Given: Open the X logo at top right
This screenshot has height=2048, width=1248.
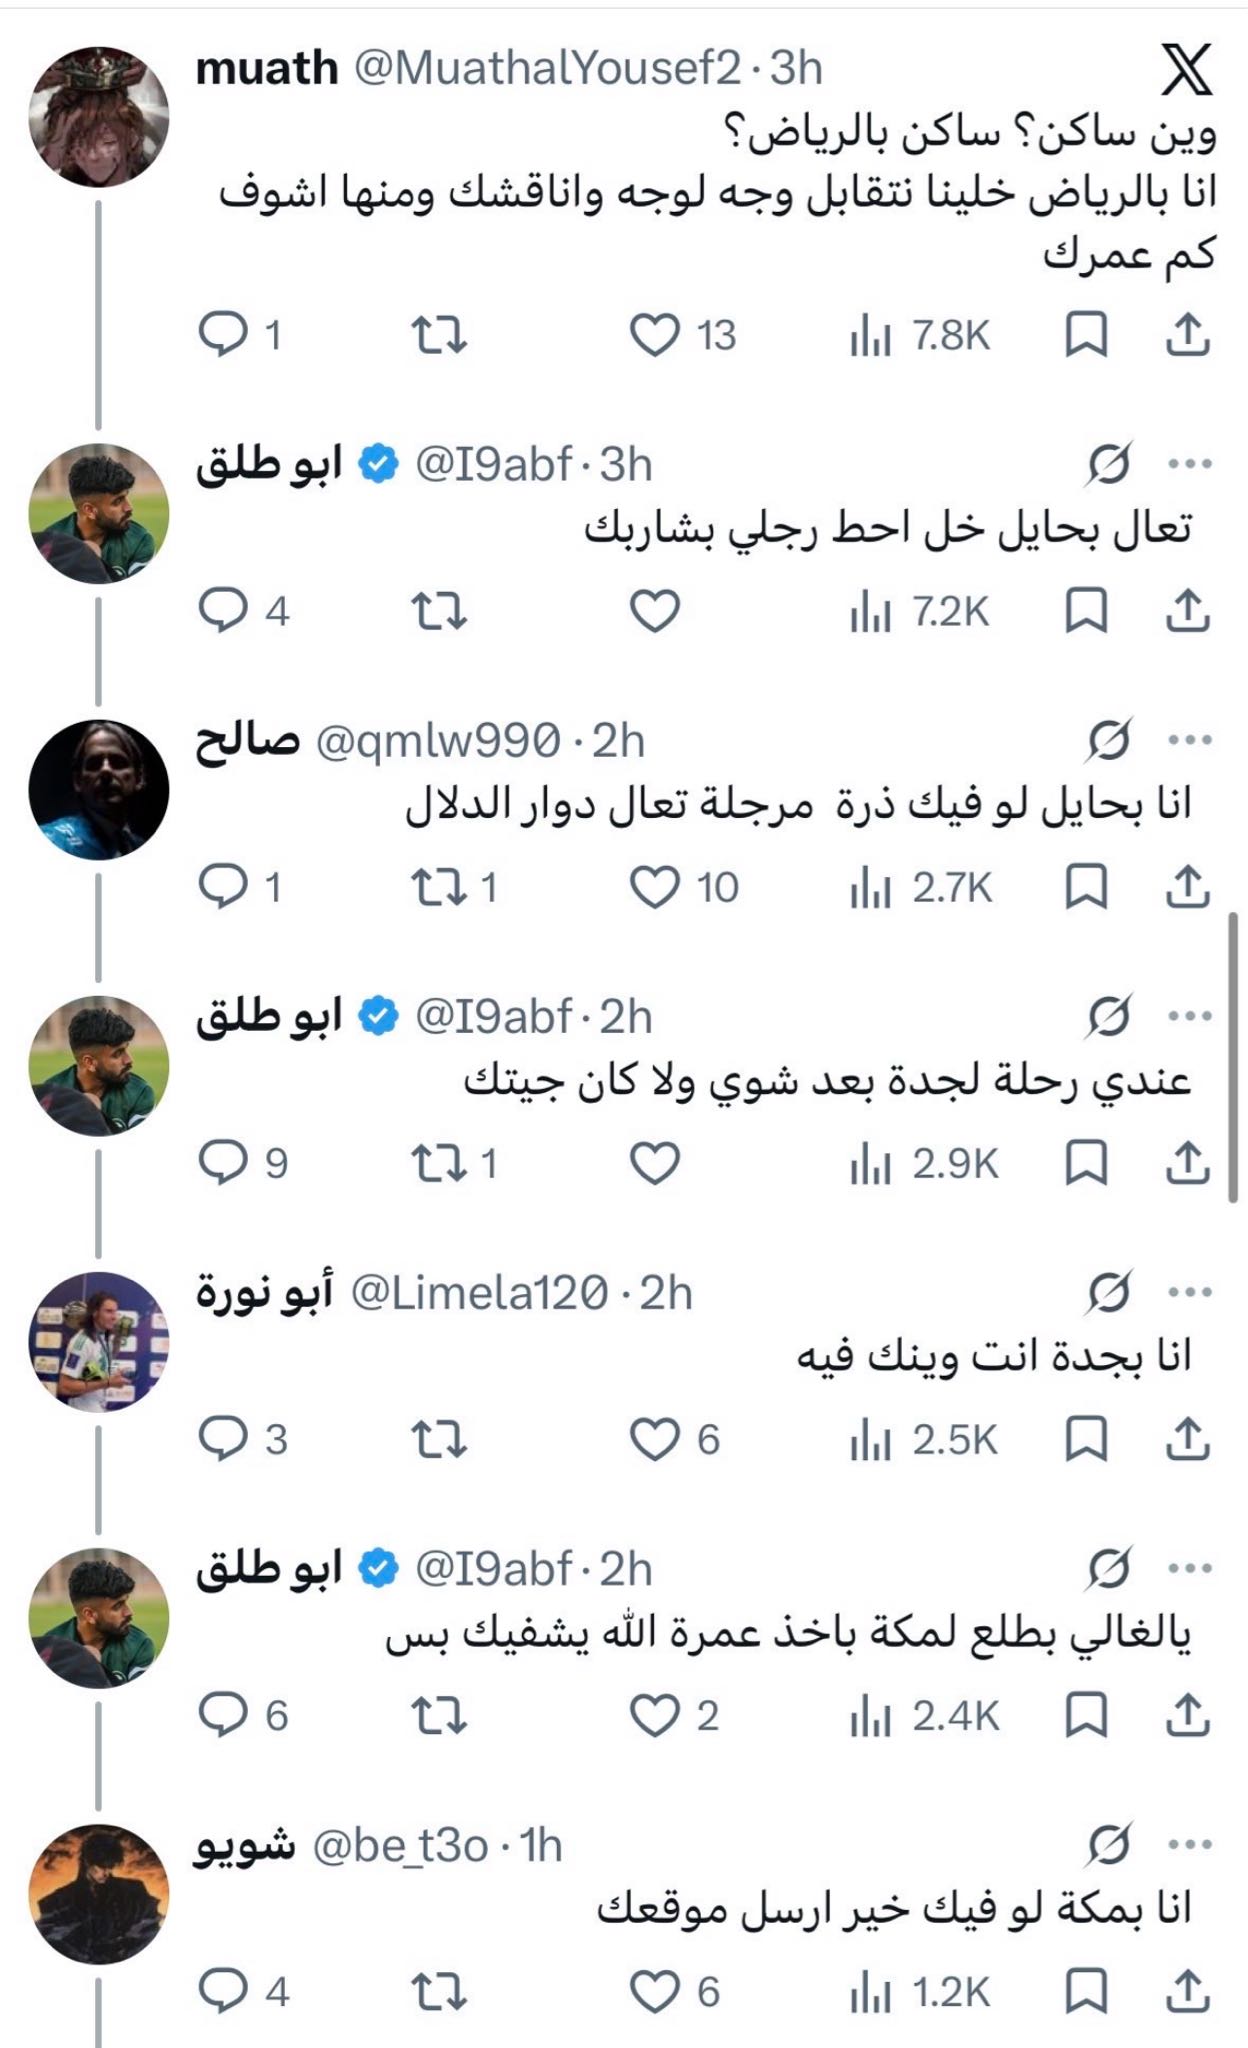Looking at the screenshot, I should (1187, 69).
